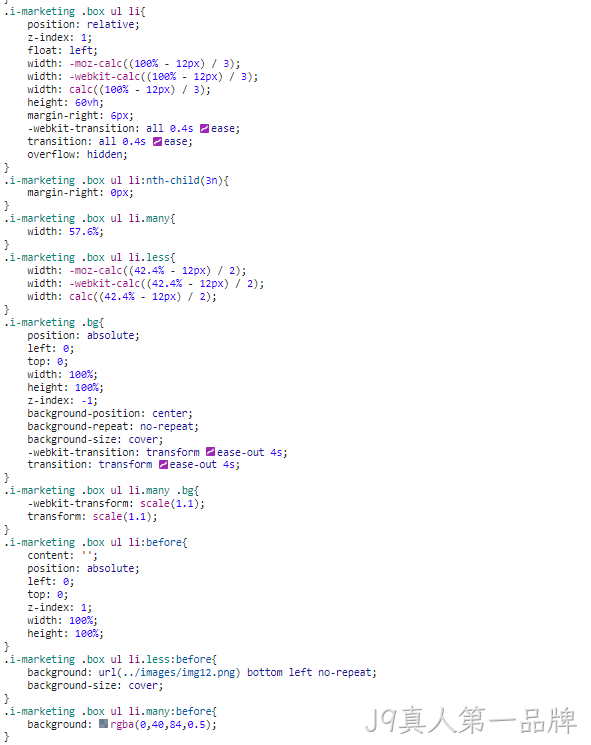Click the li.less:before selector

click(x=110, y=659)
